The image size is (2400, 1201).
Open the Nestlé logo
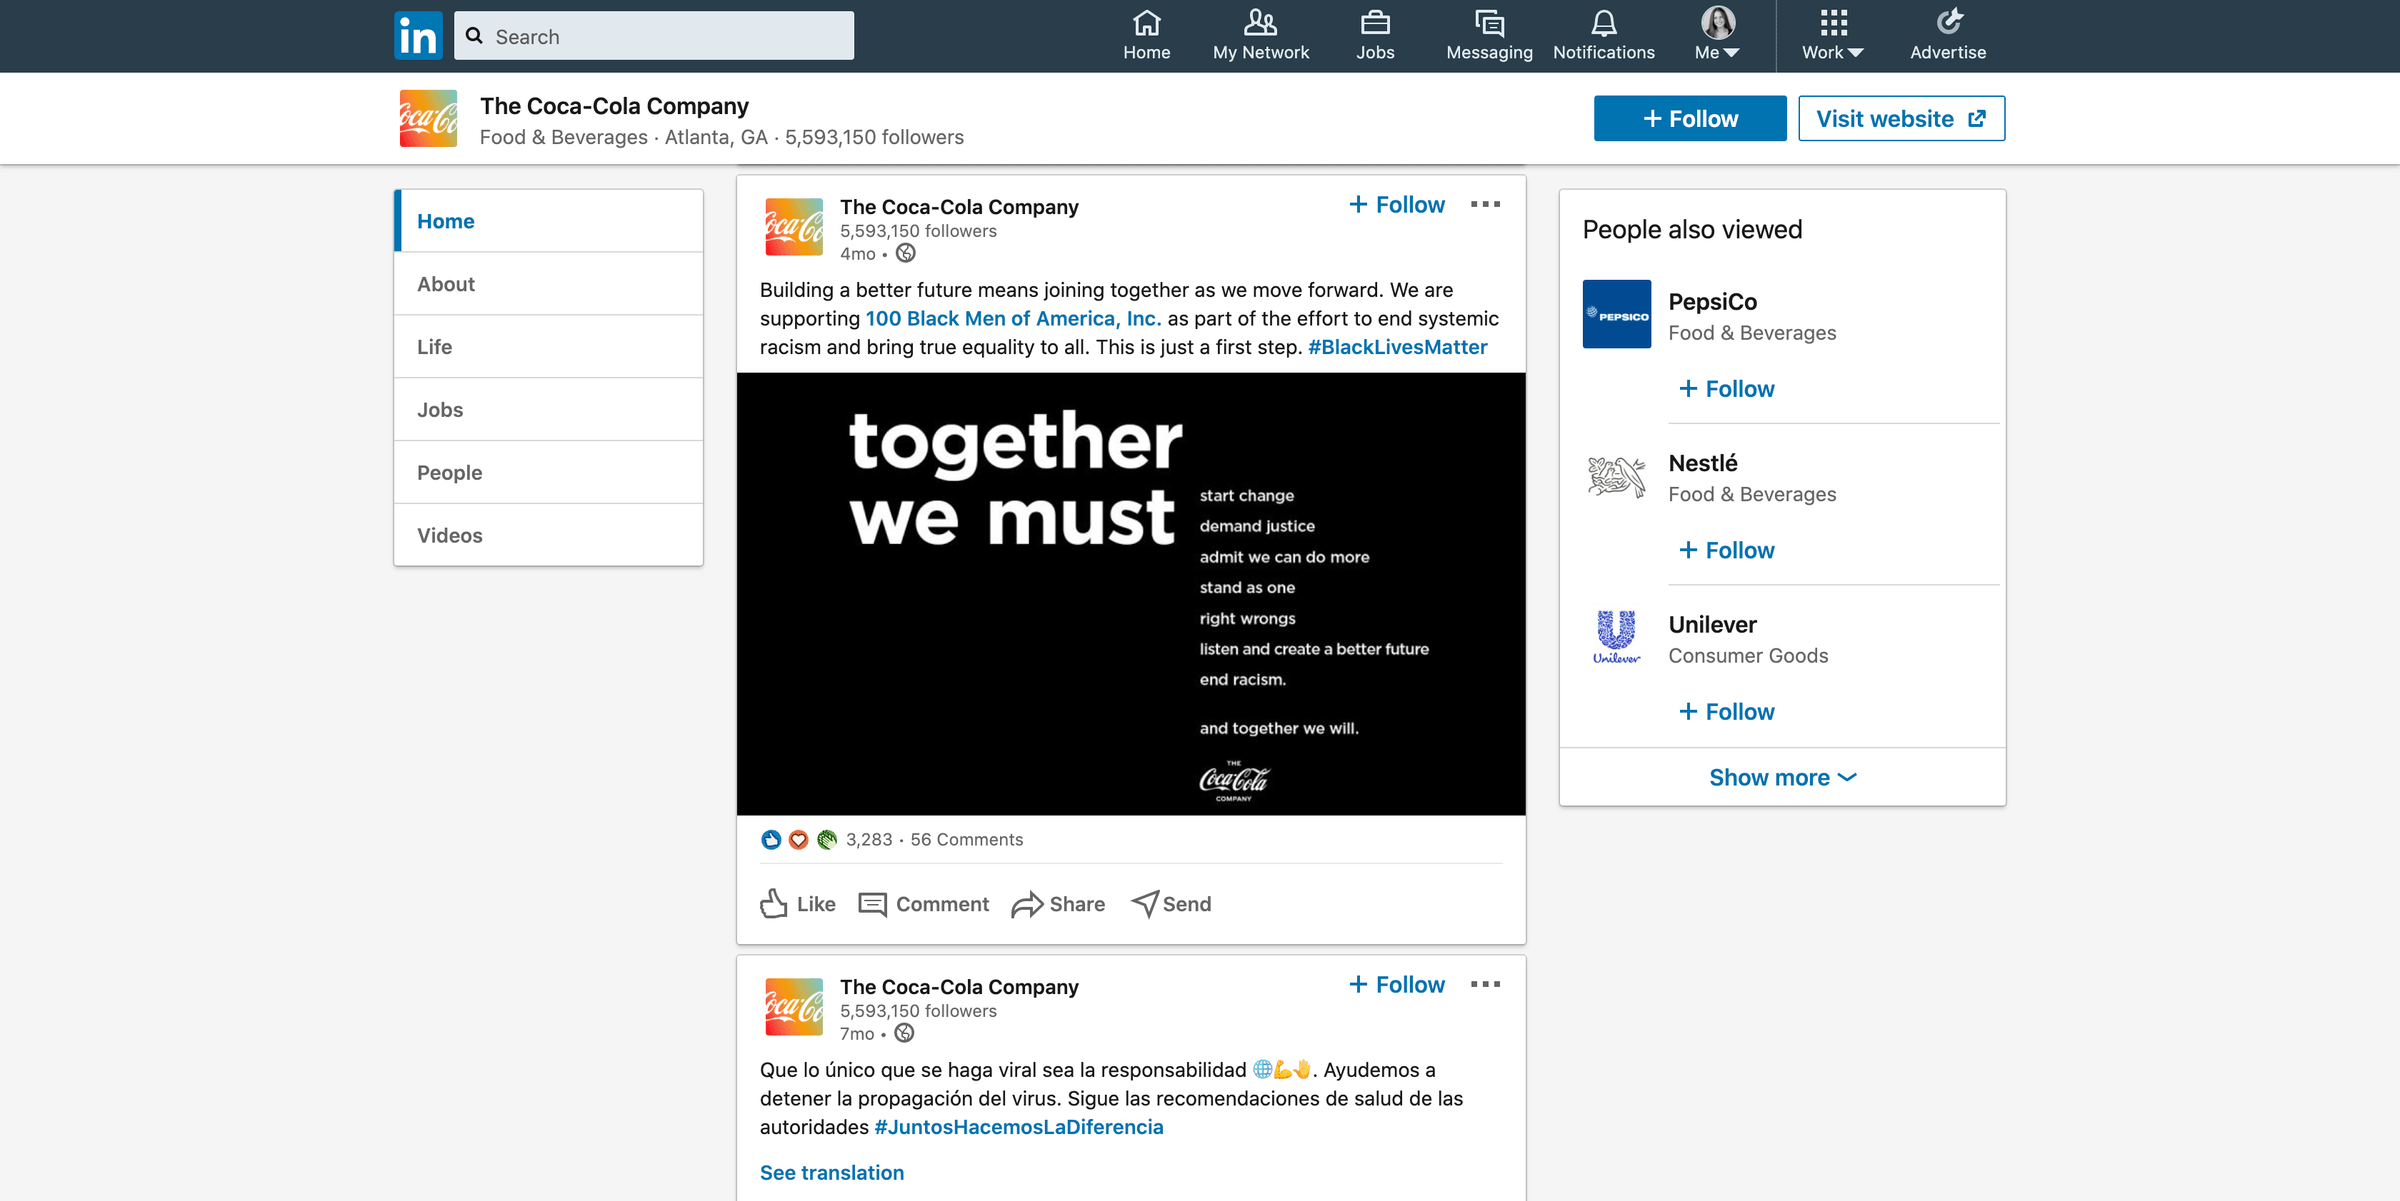(x=1617, y=476)
